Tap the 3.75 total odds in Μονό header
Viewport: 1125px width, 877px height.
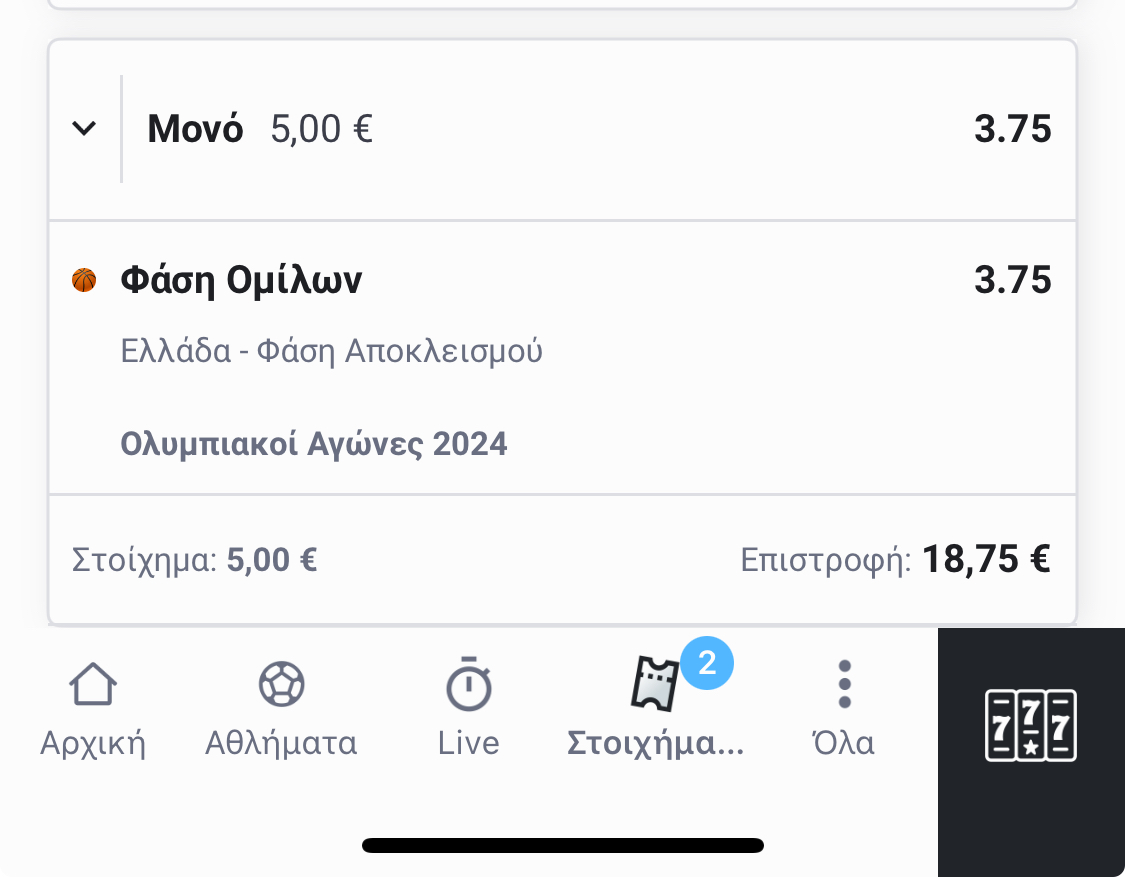1012,129
